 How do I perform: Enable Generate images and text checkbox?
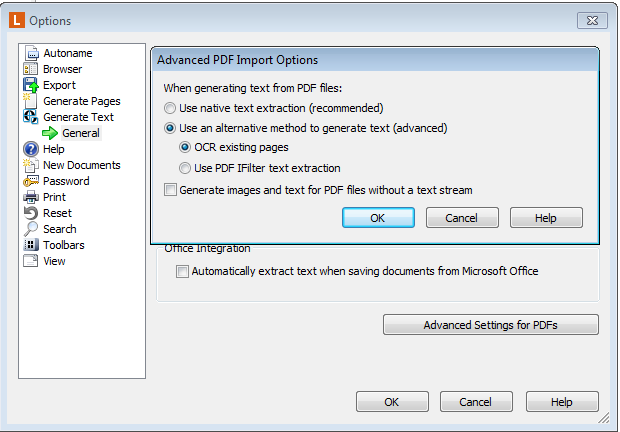170,190
